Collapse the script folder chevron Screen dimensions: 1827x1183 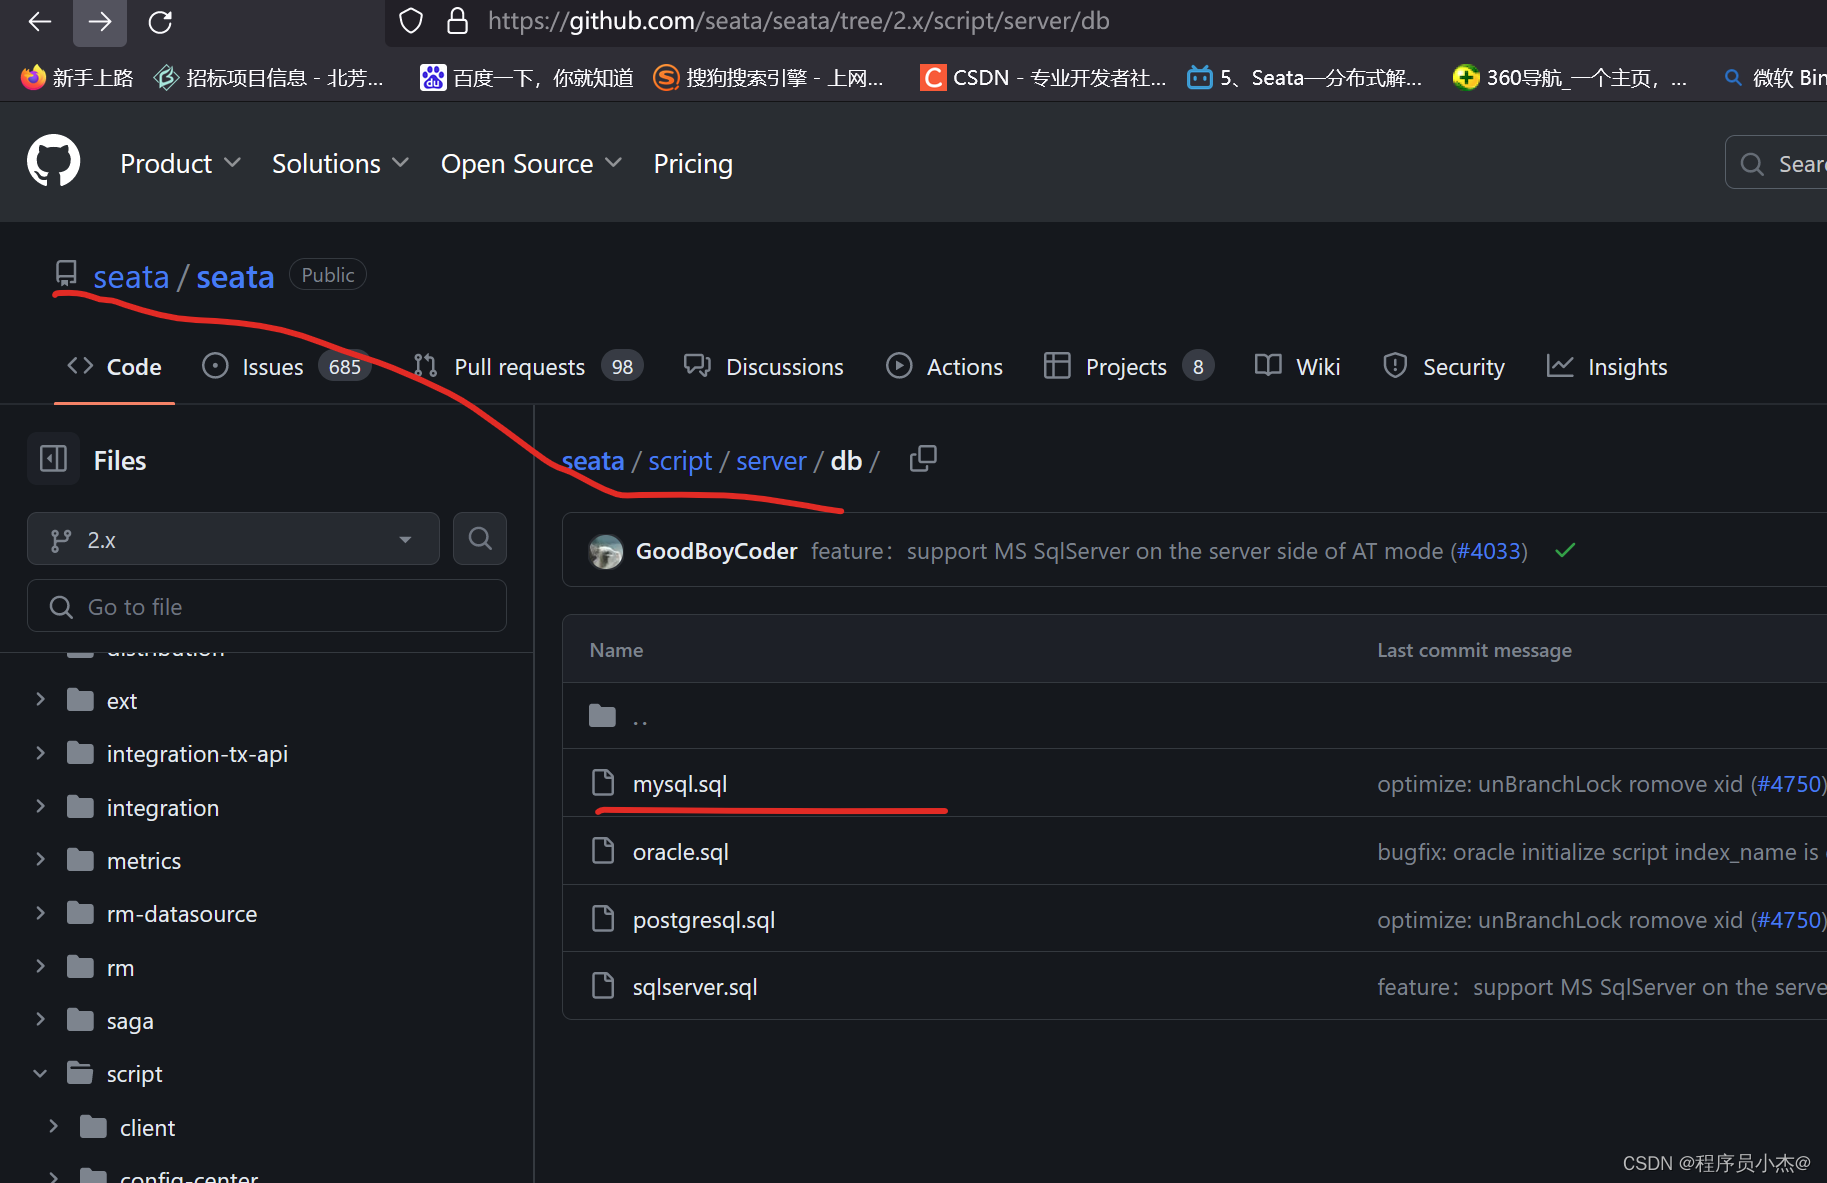(40, 1073)
